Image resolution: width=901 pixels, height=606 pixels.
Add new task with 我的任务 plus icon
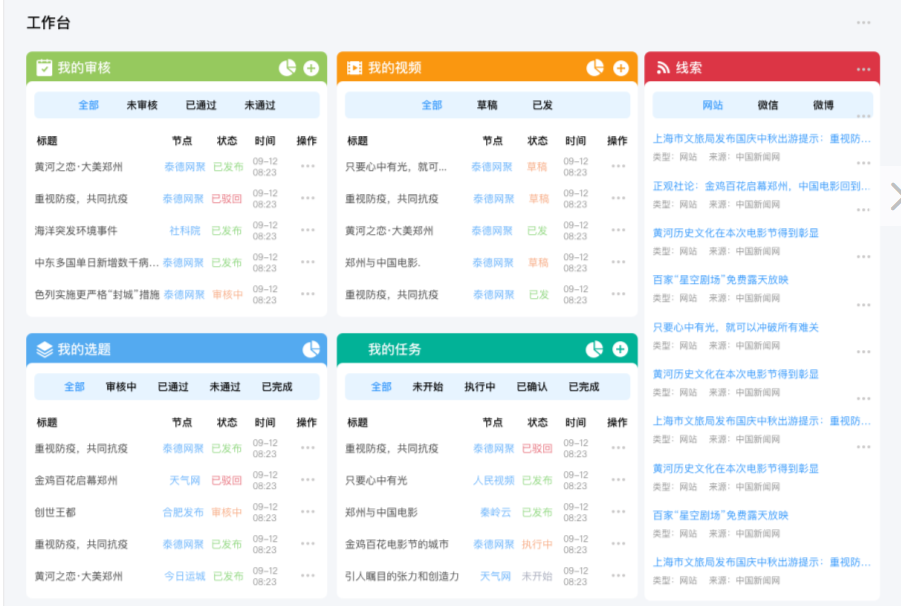[x=621, y=349]
